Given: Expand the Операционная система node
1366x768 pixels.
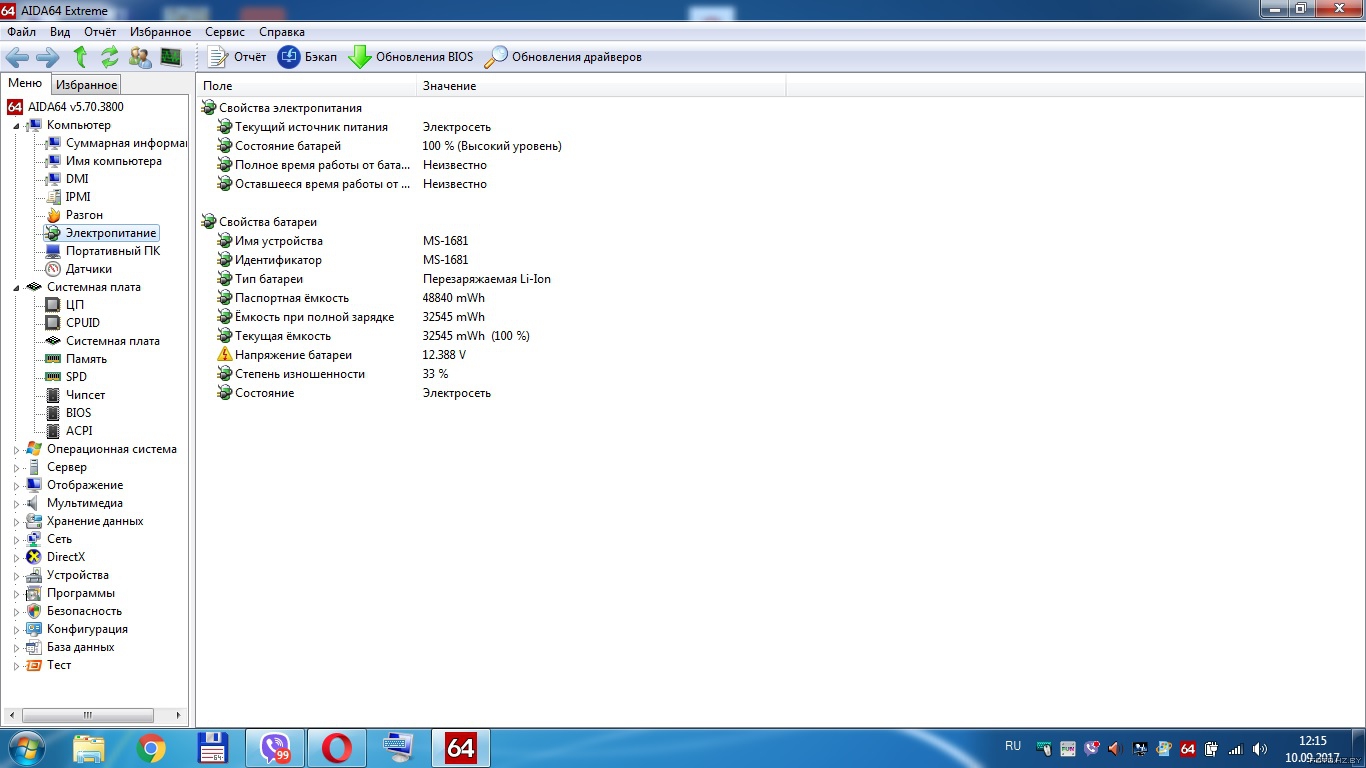Looking at the screenshot, I should point(16,450).
